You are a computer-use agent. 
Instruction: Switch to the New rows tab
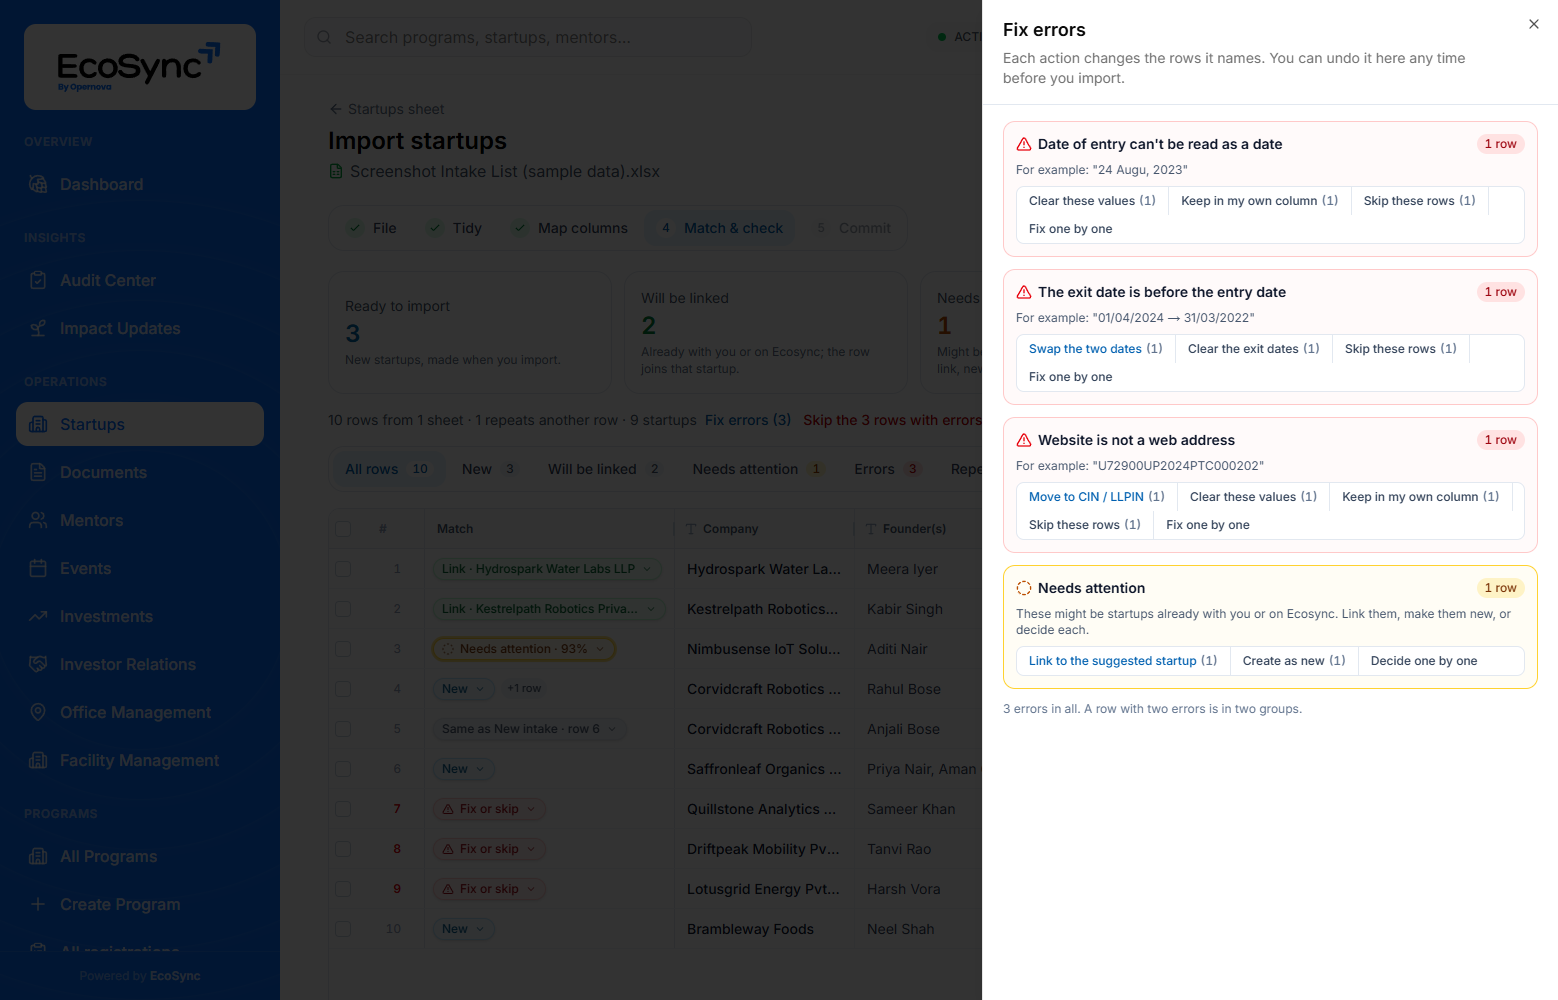pyautogui.click(x=489, y=469)
